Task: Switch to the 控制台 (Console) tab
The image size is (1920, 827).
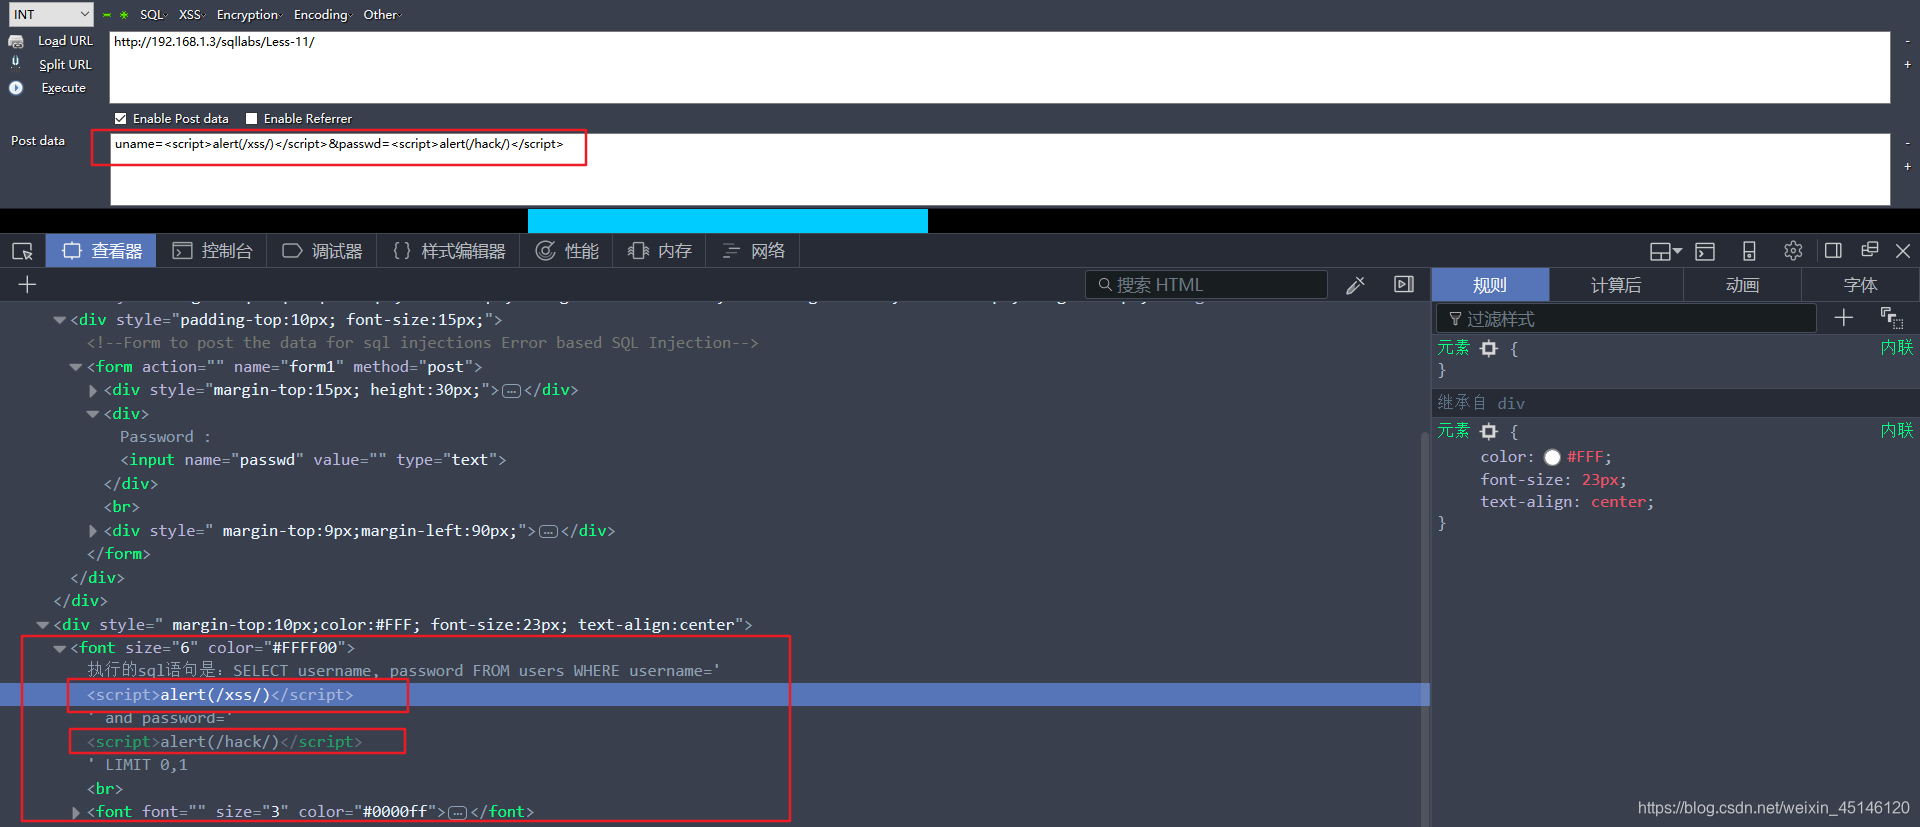Action: (x=212, y=251)
